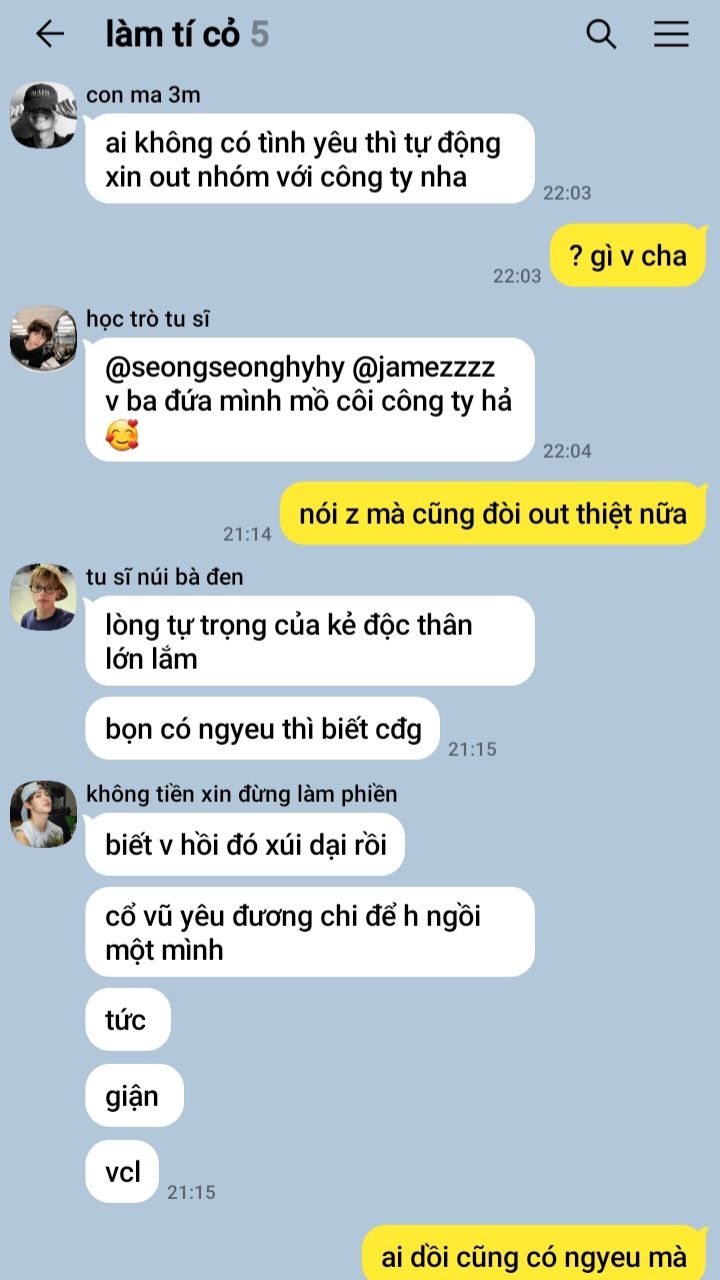Select the 'vcl' message bubble

[x=123, y=1171]
